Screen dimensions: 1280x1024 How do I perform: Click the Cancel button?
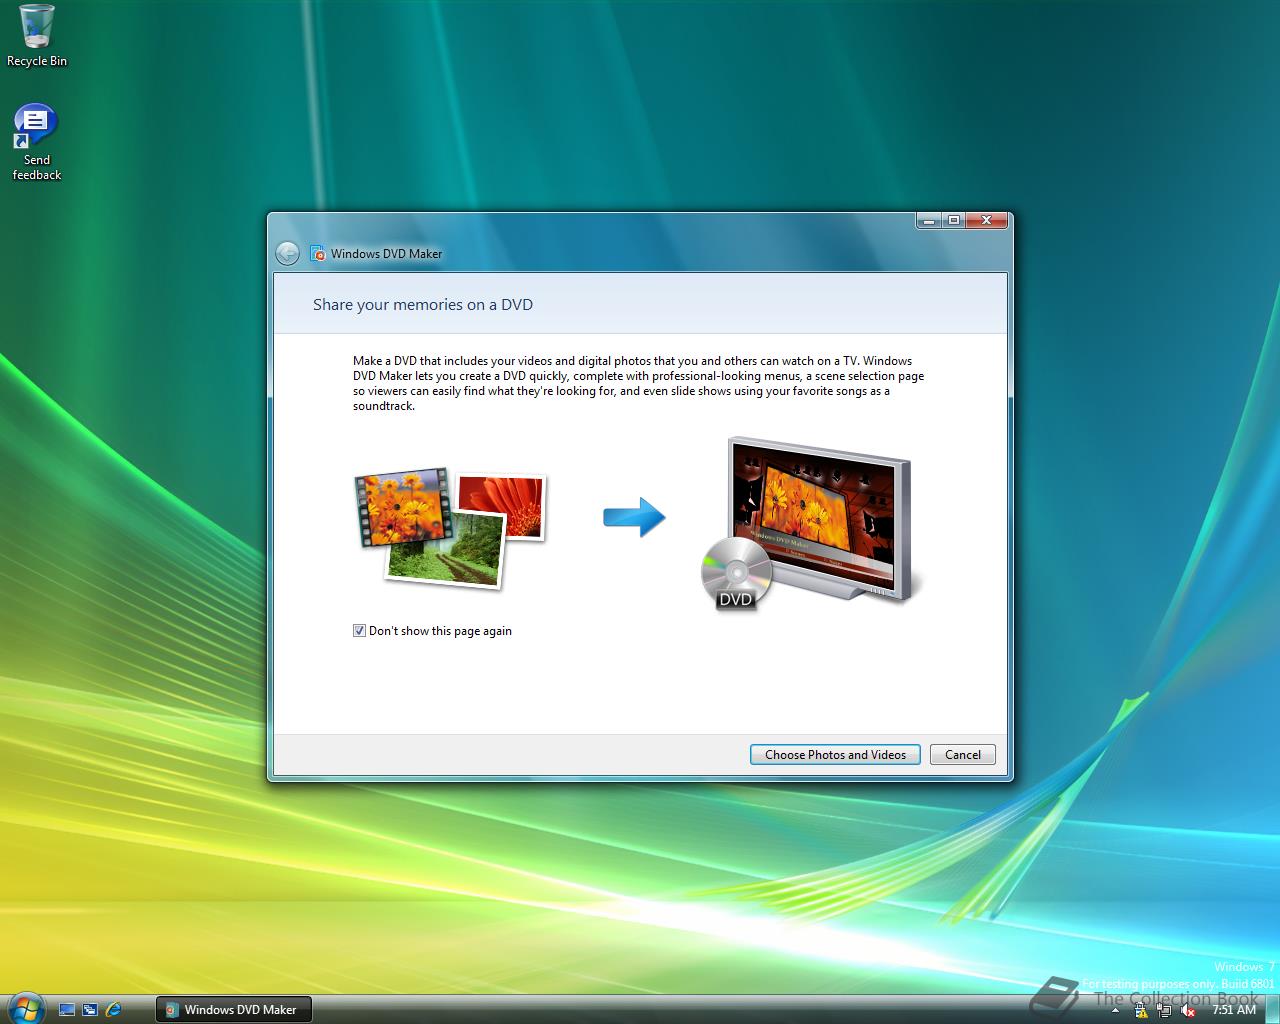pos(963,755)
